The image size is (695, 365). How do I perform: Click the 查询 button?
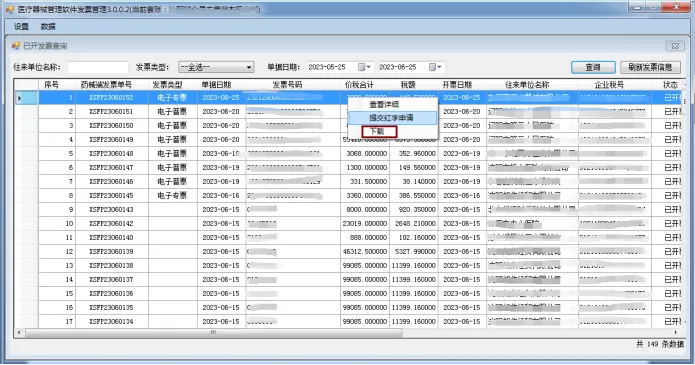(x=593, y=67)
